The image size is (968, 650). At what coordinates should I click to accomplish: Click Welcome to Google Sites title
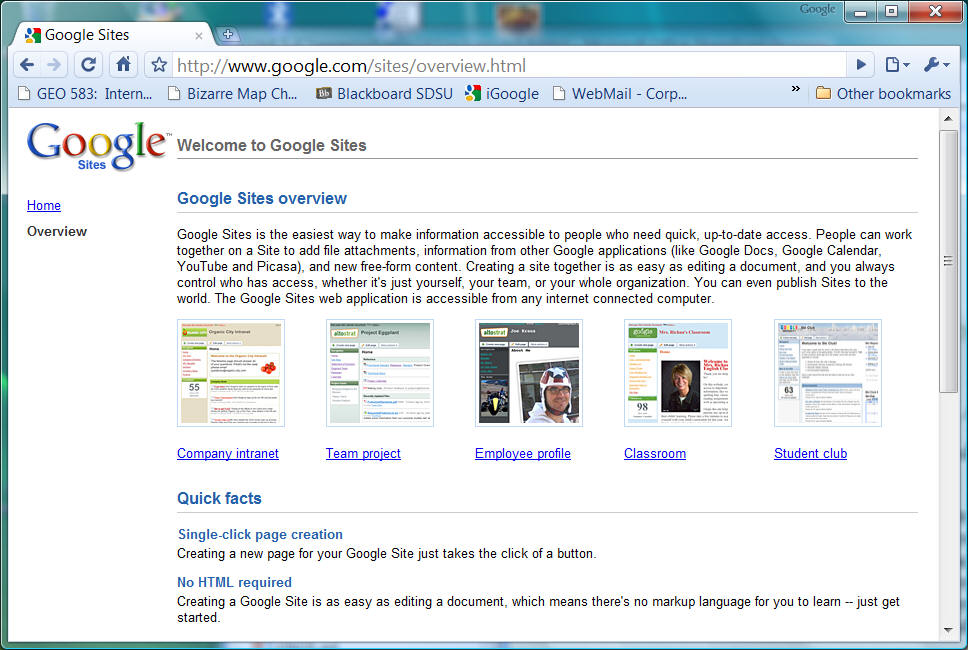(x=272, y=146)
